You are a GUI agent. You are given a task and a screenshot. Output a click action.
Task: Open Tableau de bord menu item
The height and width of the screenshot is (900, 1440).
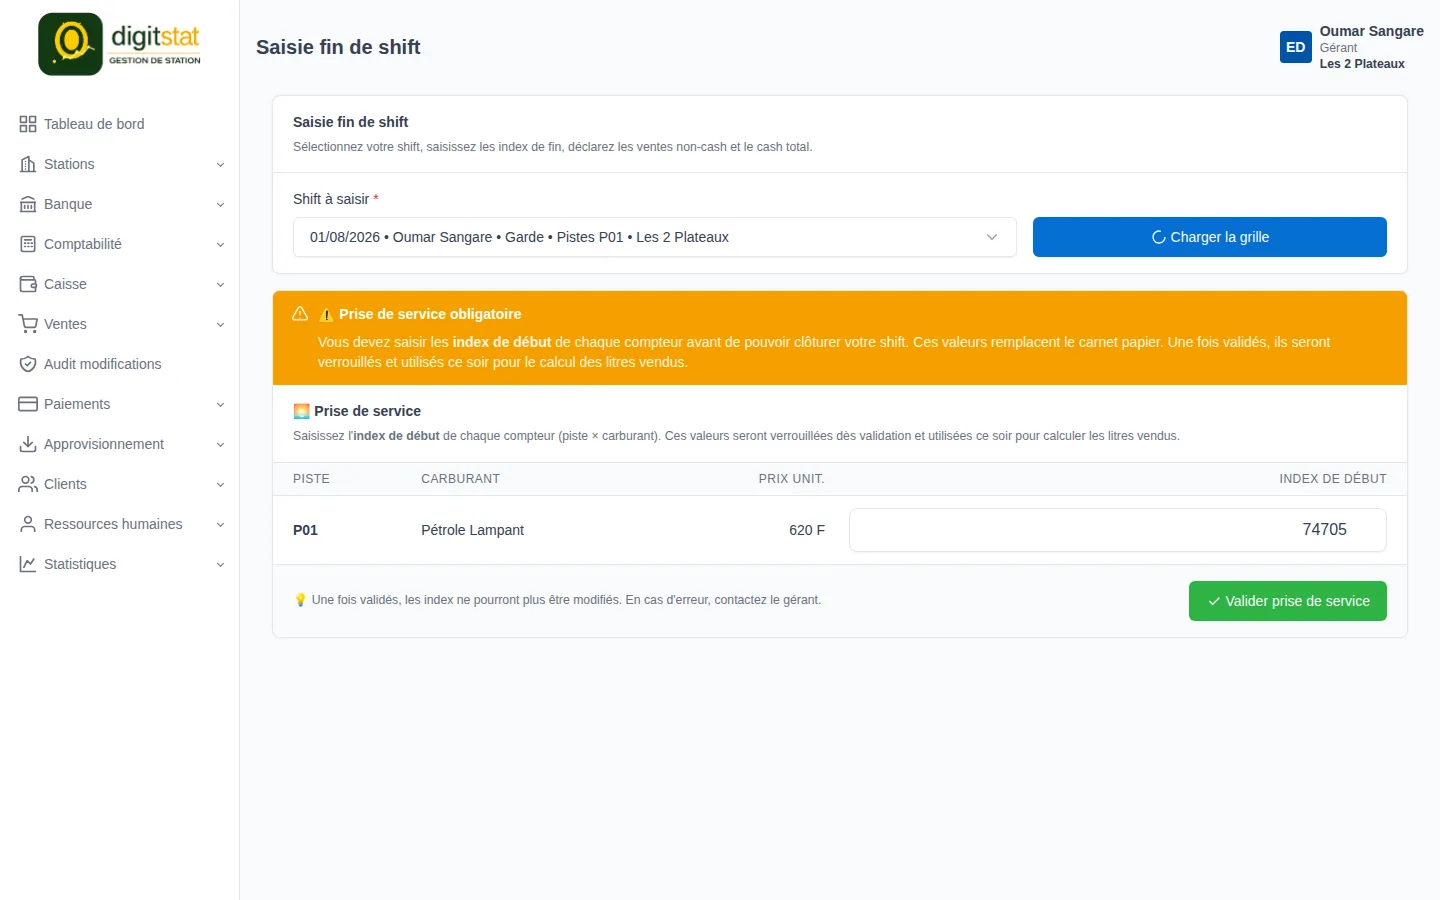point(120,124)
